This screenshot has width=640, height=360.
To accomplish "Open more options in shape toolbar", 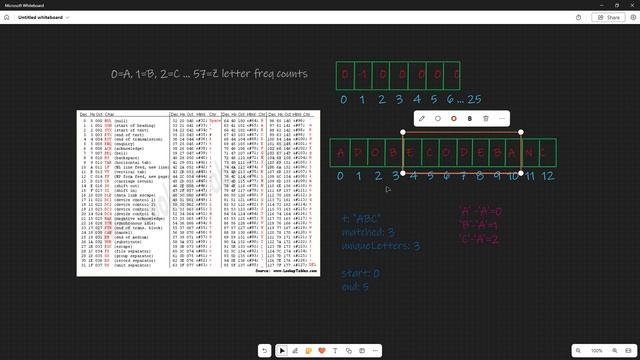I will (x=502, y=119).
